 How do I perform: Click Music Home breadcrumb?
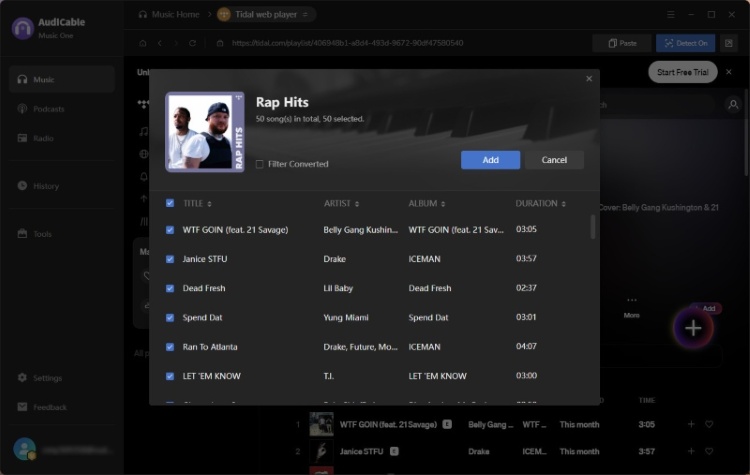click(x=169, y=14)
